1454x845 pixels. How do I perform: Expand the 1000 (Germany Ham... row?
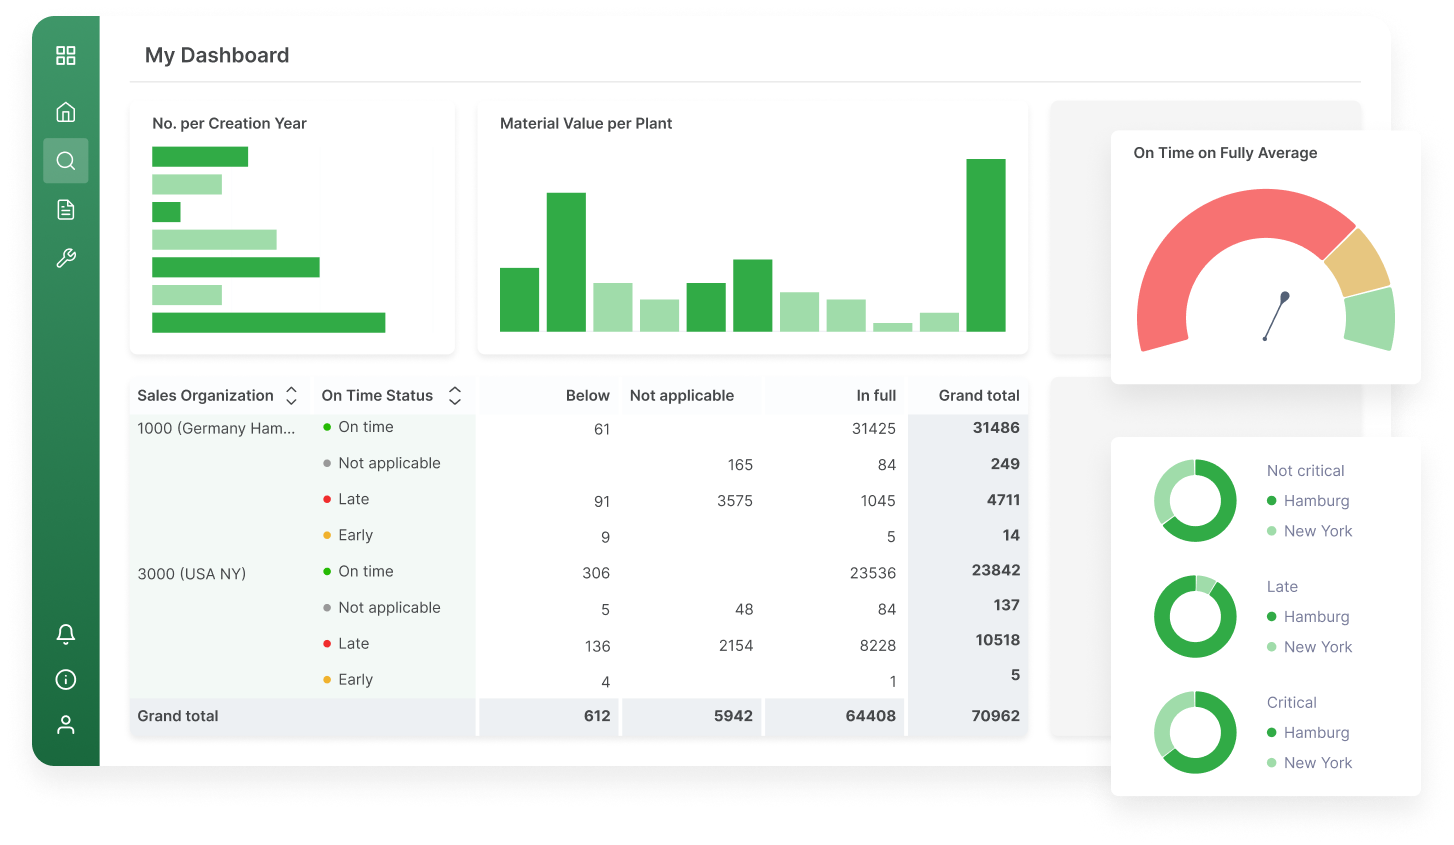pyautogui.click(x=216, y=428)
